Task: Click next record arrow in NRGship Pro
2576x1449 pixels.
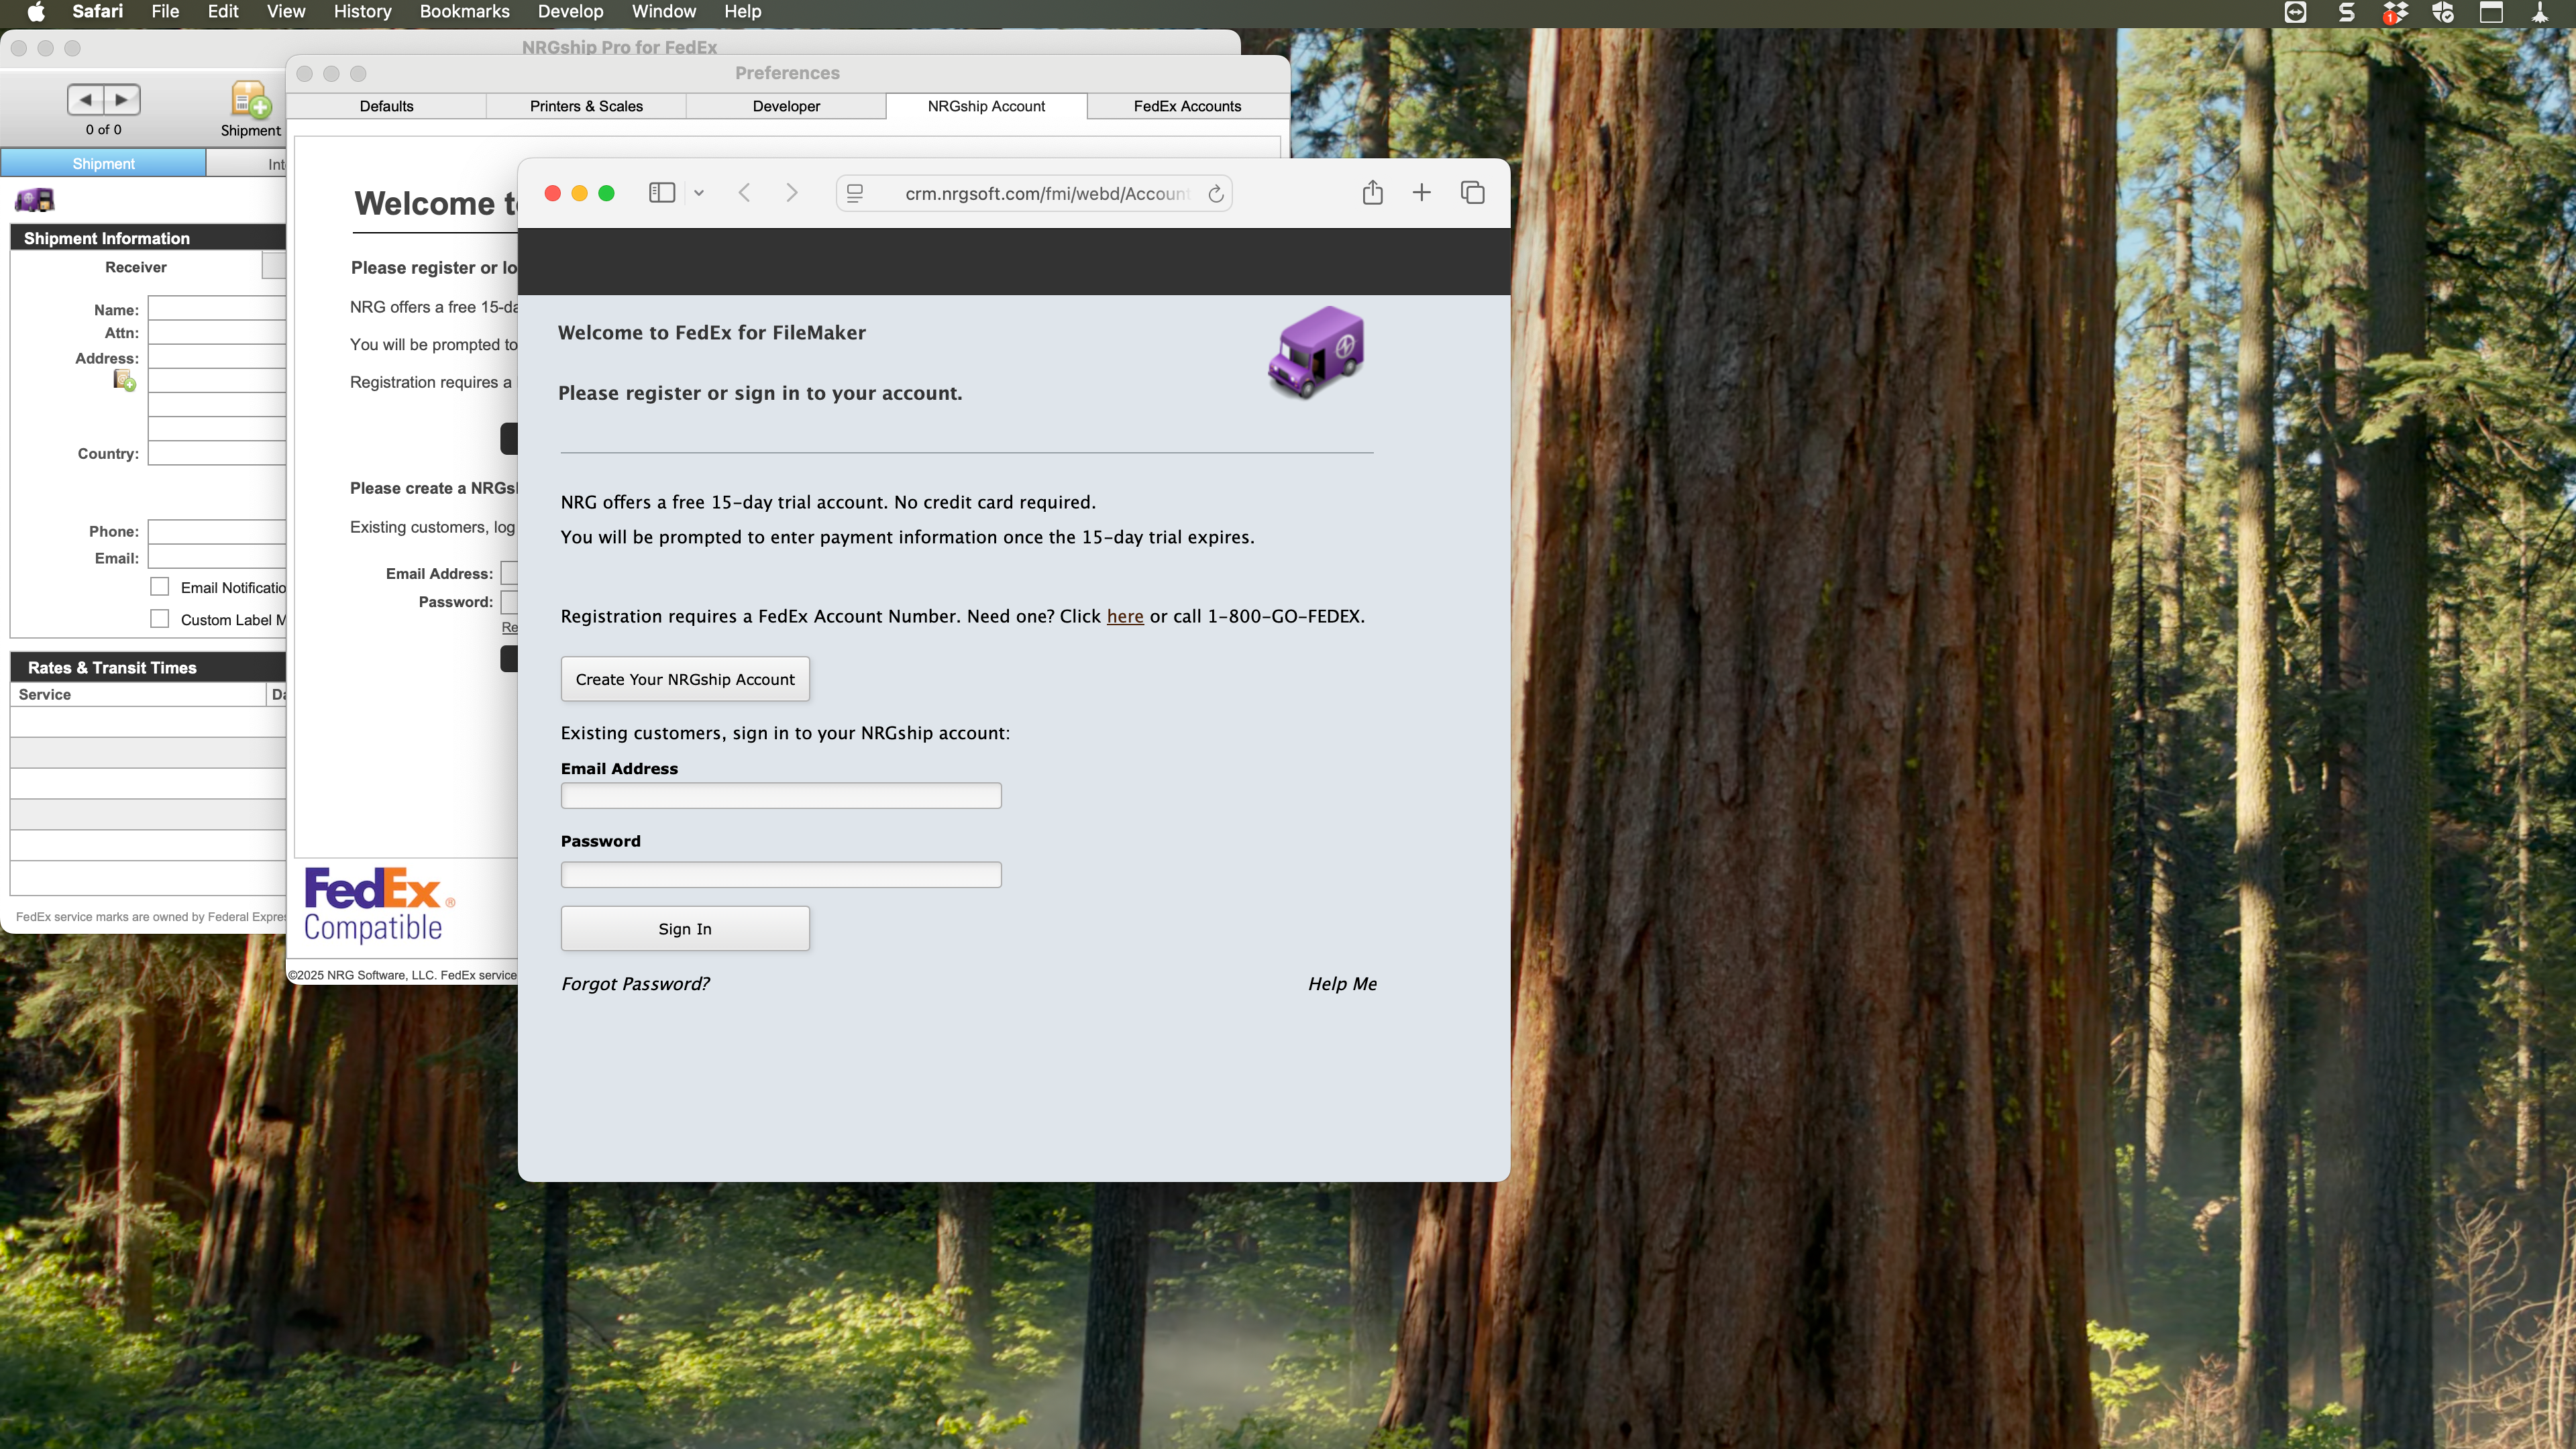Action: click(122, 99)
